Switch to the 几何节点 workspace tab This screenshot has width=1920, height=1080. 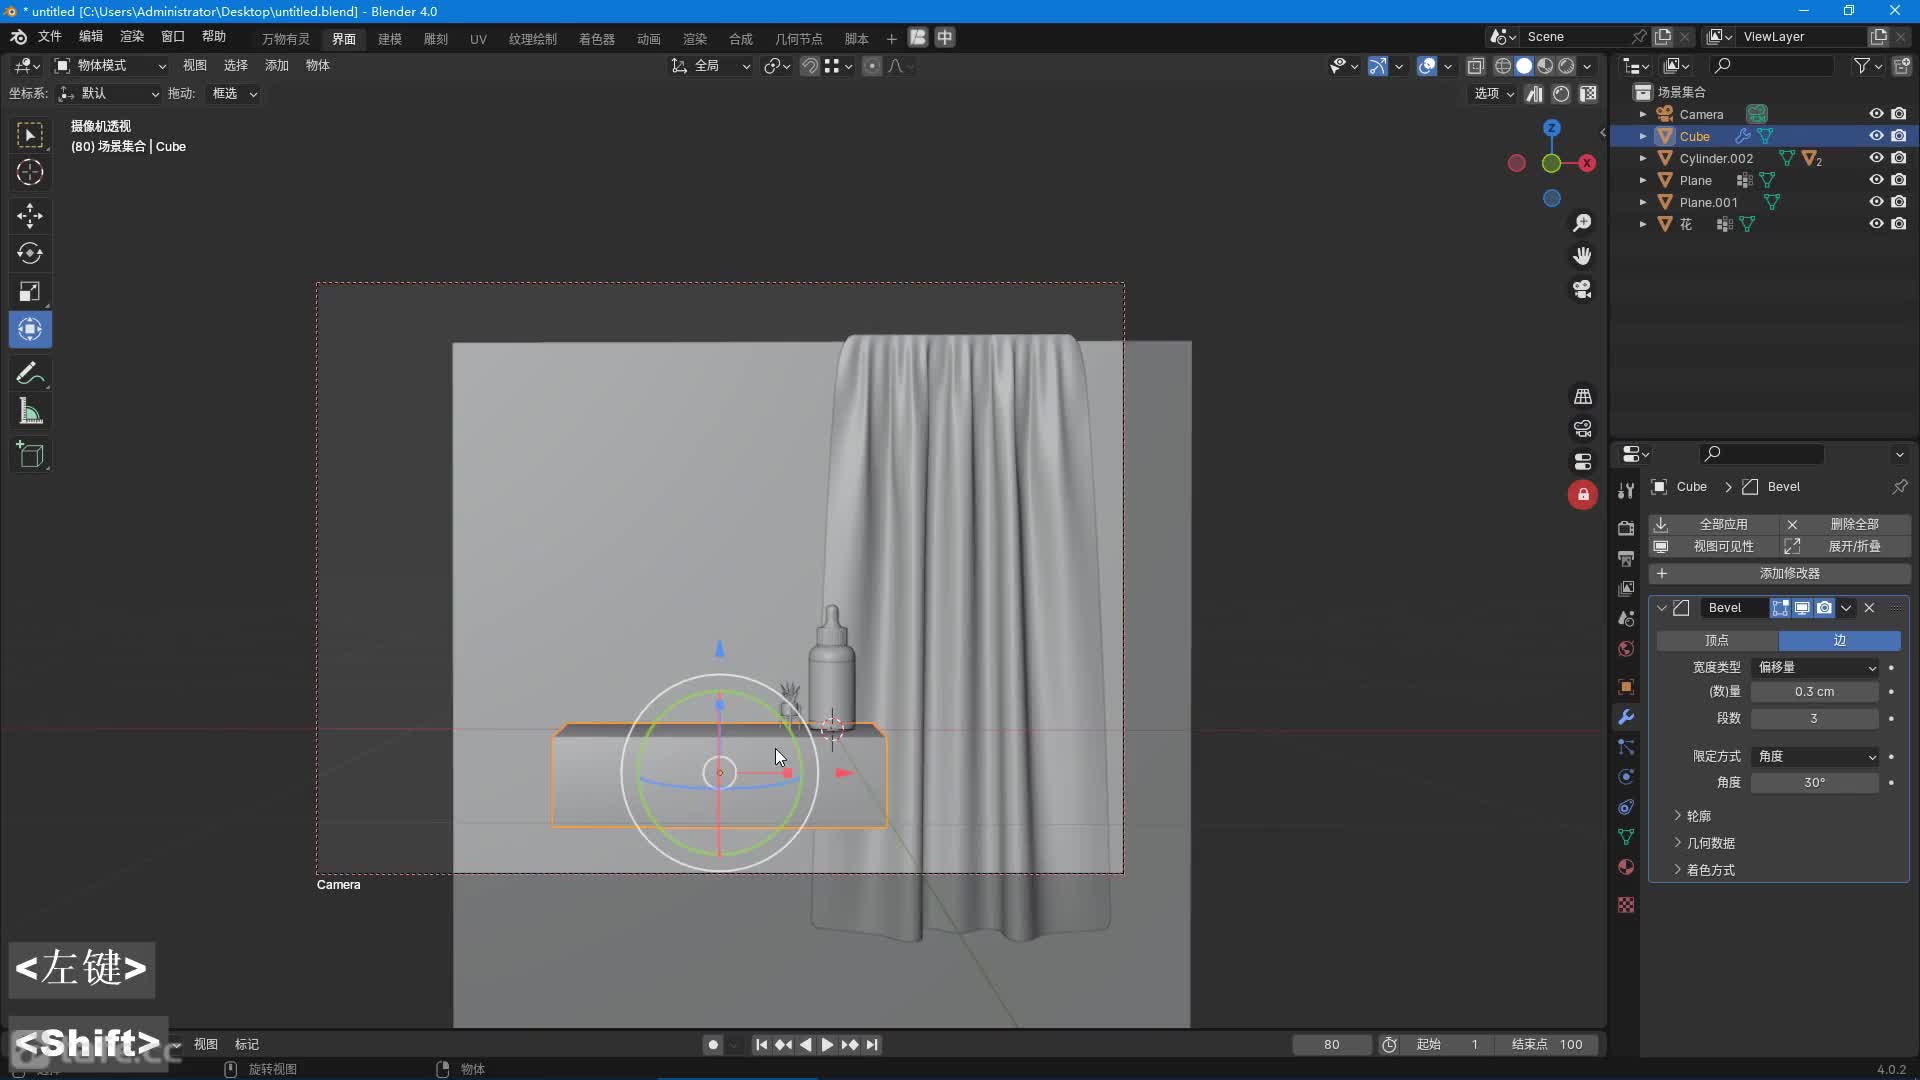click(798, 39)
